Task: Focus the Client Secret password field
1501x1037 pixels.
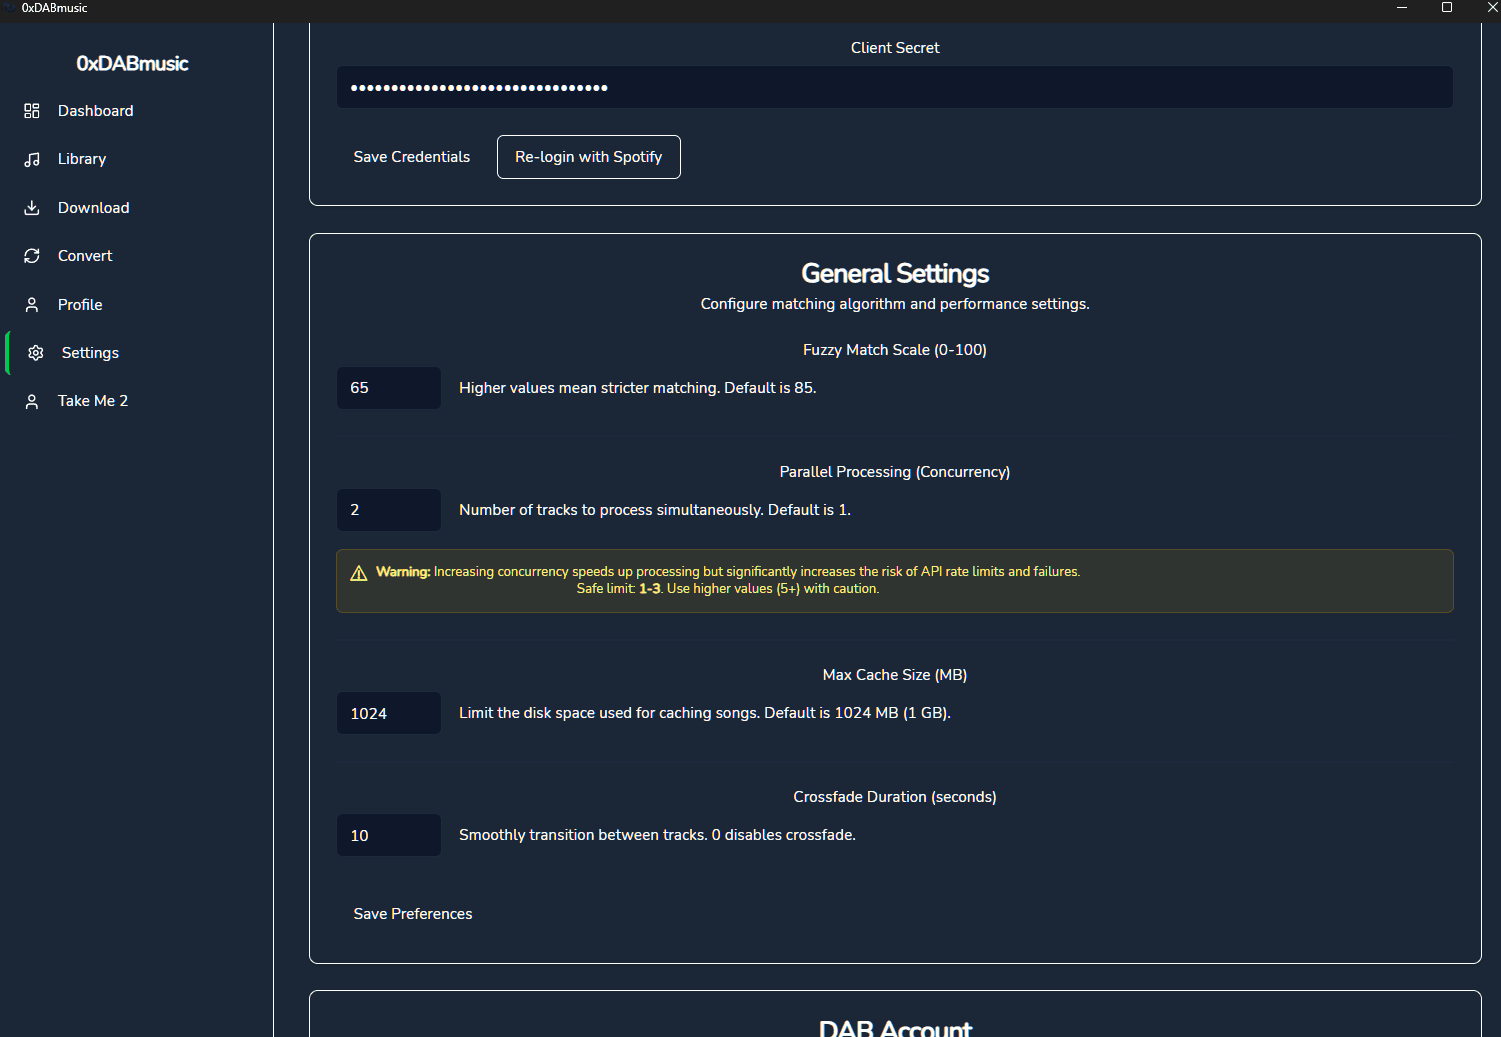Action: tap(894, 87)
